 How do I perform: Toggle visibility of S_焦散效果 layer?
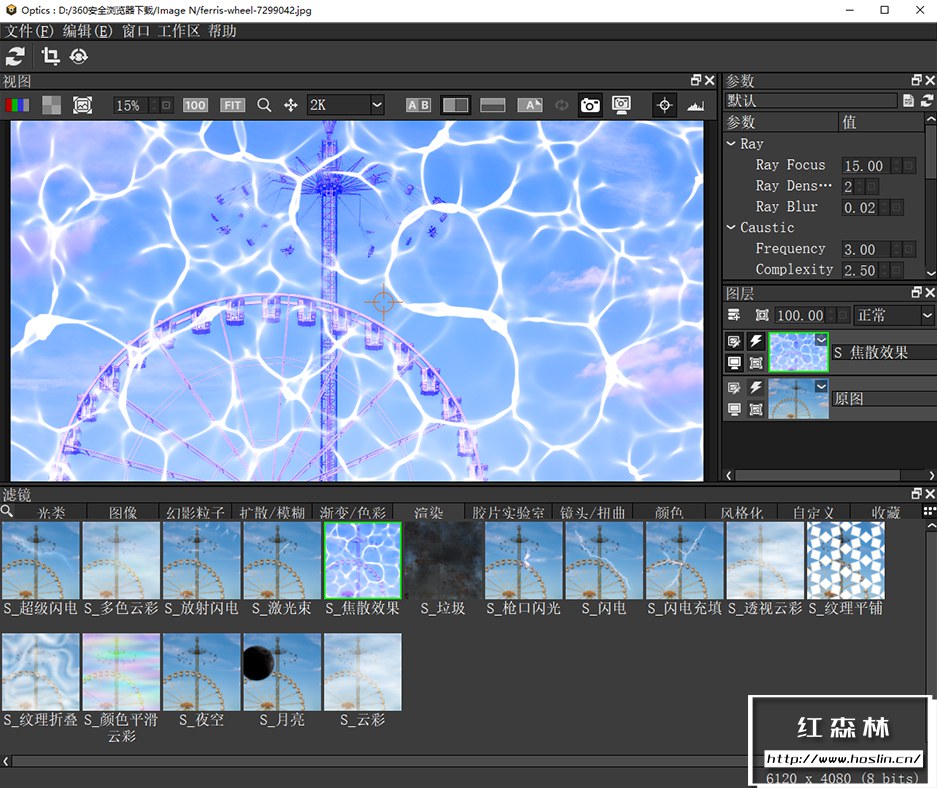pos(734,362)
